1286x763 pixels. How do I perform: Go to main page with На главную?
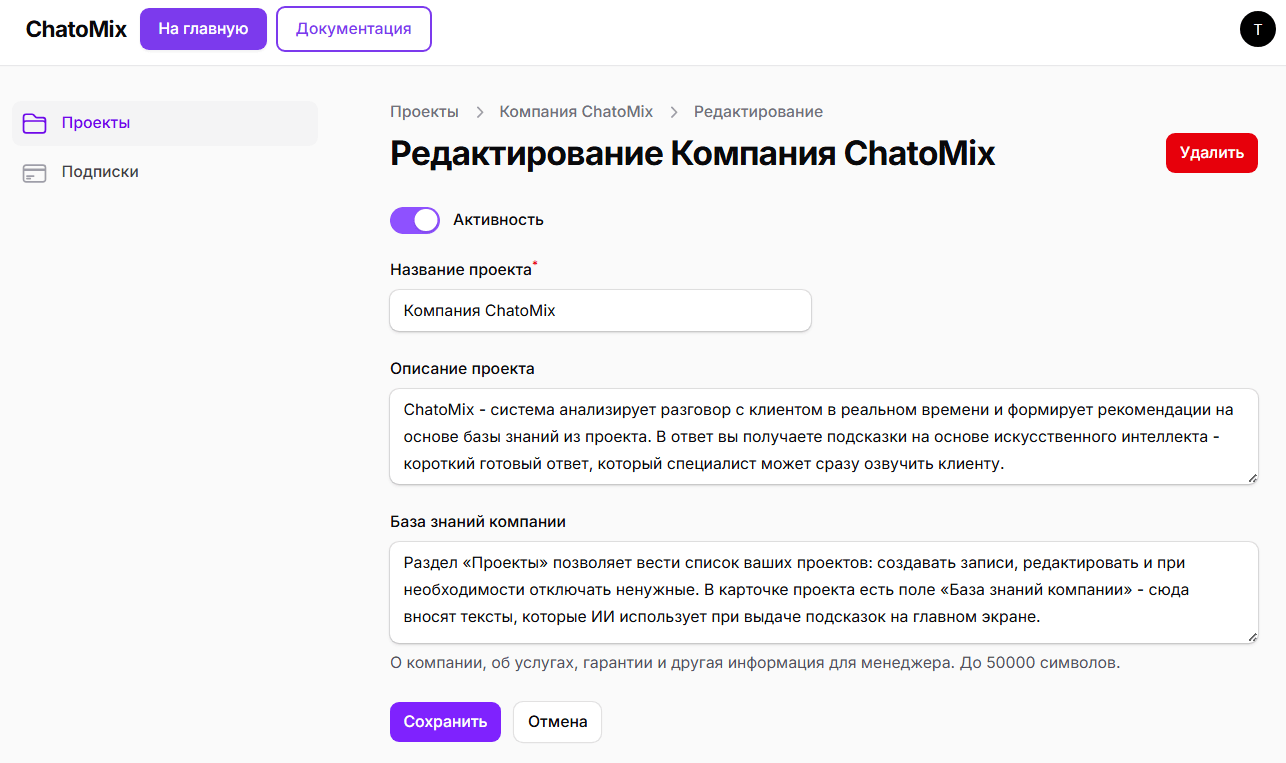click(x=203, y=28)
